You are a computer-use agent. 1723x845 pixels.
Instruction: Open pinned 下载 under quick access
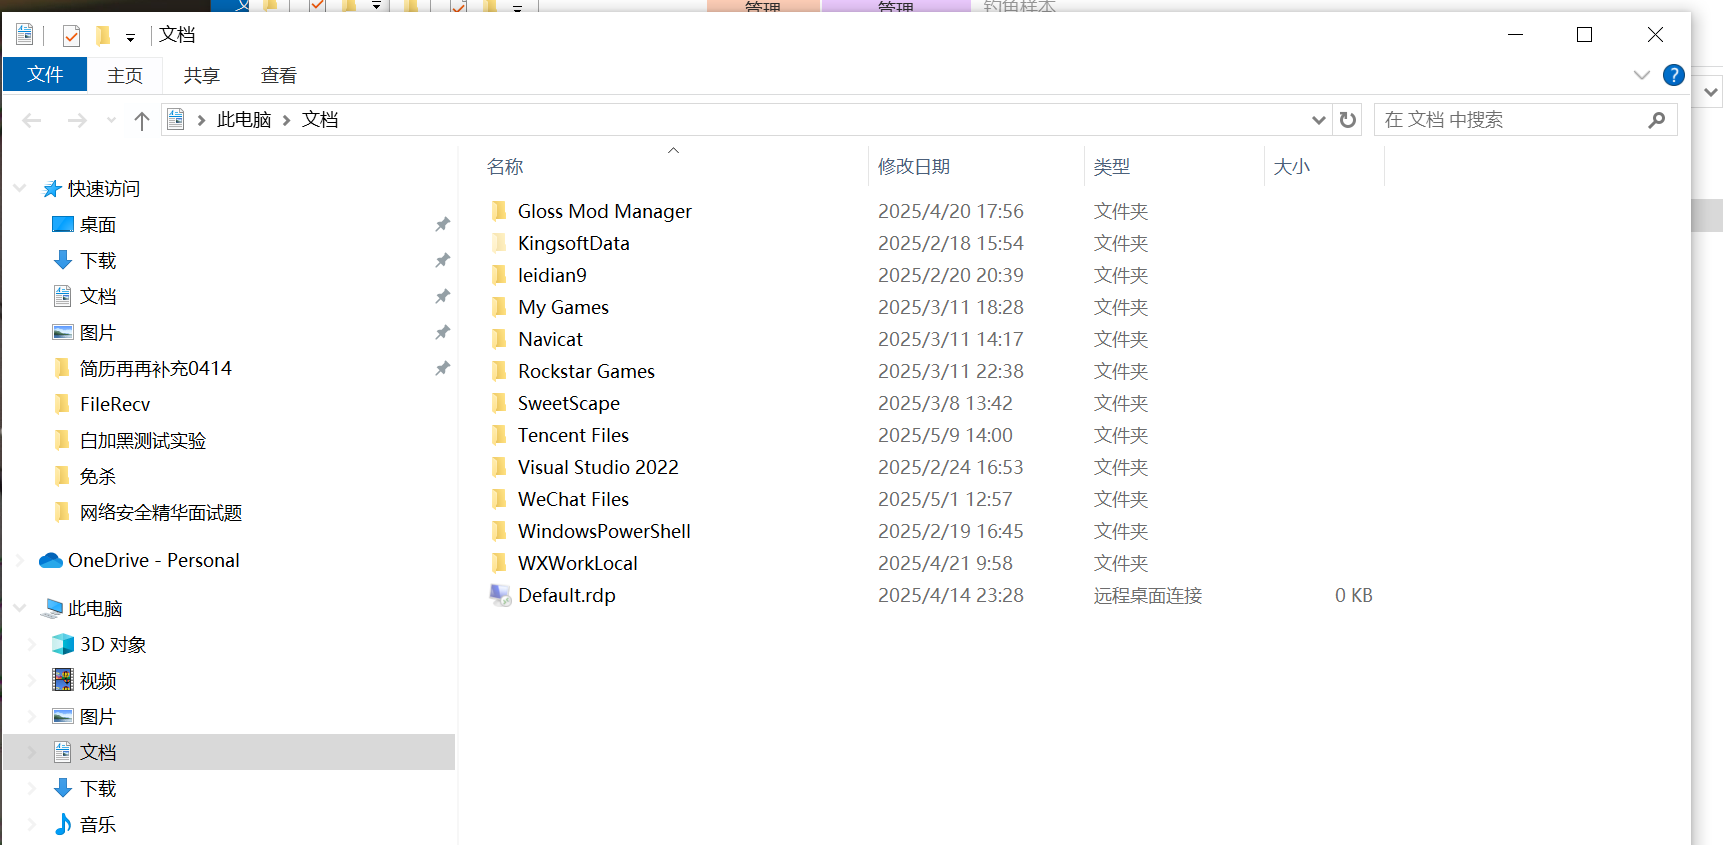point(98,261)
